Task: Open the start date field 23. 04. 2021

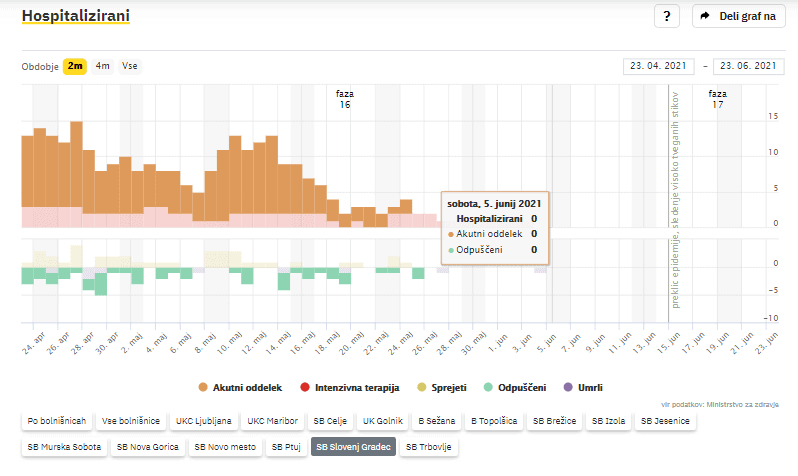Action: [659, 66]
